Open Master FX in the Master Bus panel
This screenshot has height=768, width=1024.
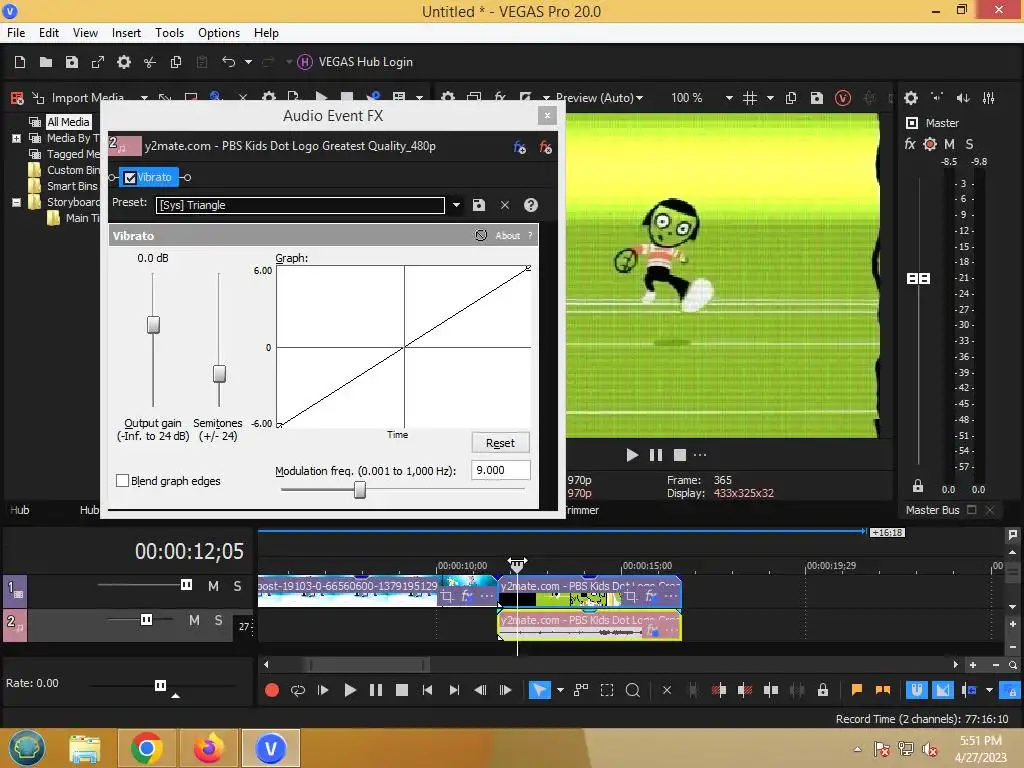pos(910,144)
